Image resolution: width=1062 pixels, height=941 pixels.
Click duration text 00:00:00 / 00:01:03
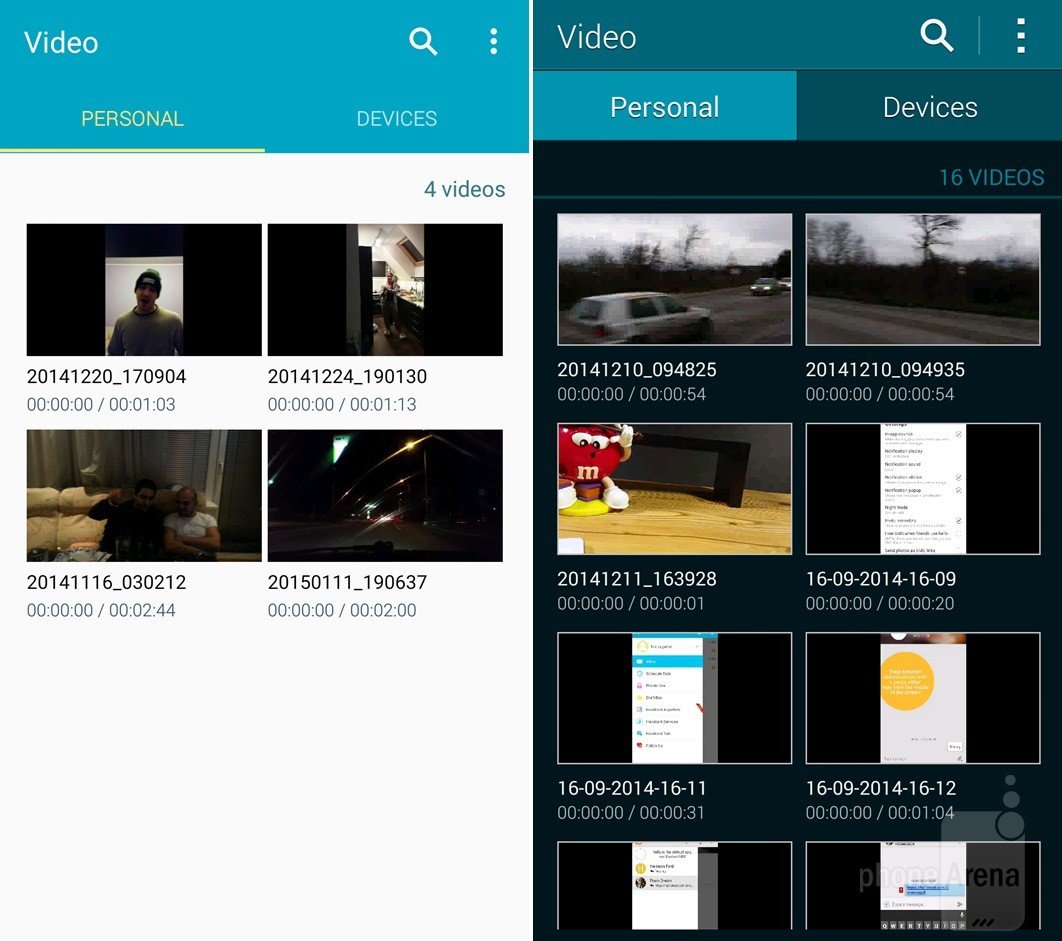pyautogui.click(x=101, y=404)
